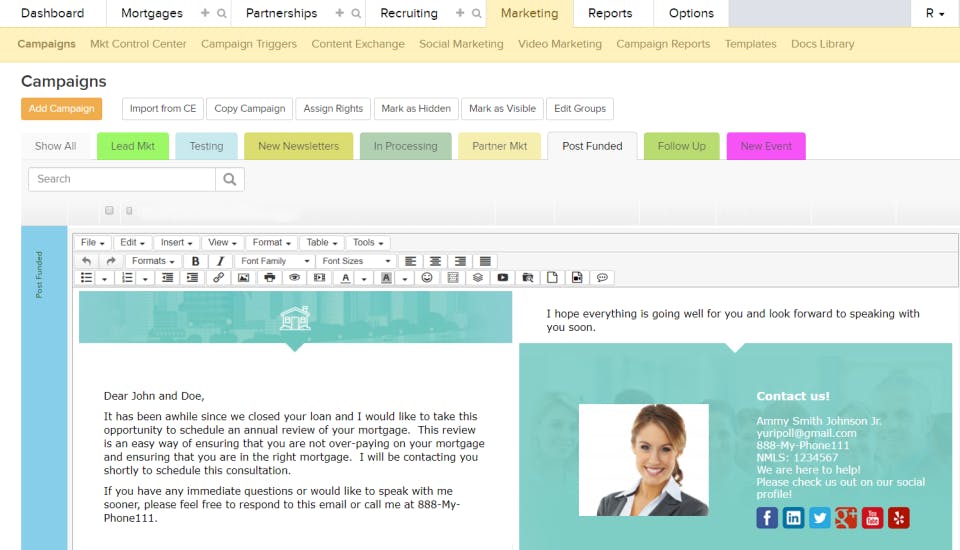Search Partnerships with magnifier icon
The height and width of the screenshot is (550, 960).
(356, 13)
